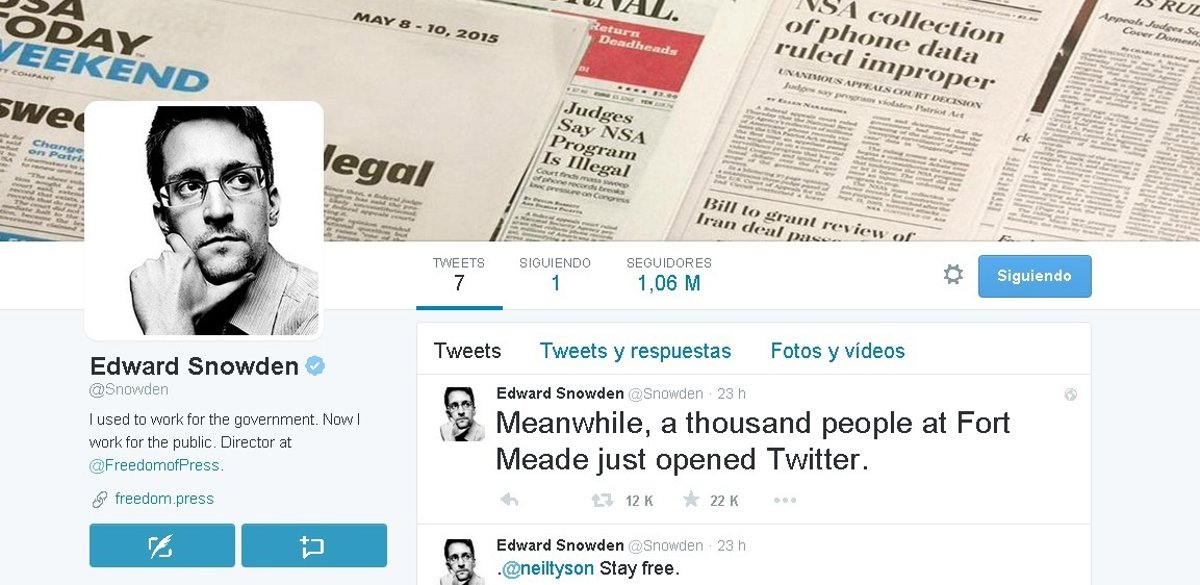
Task: Open the Fotos y vídeos tab
Action: click(837, 351)
